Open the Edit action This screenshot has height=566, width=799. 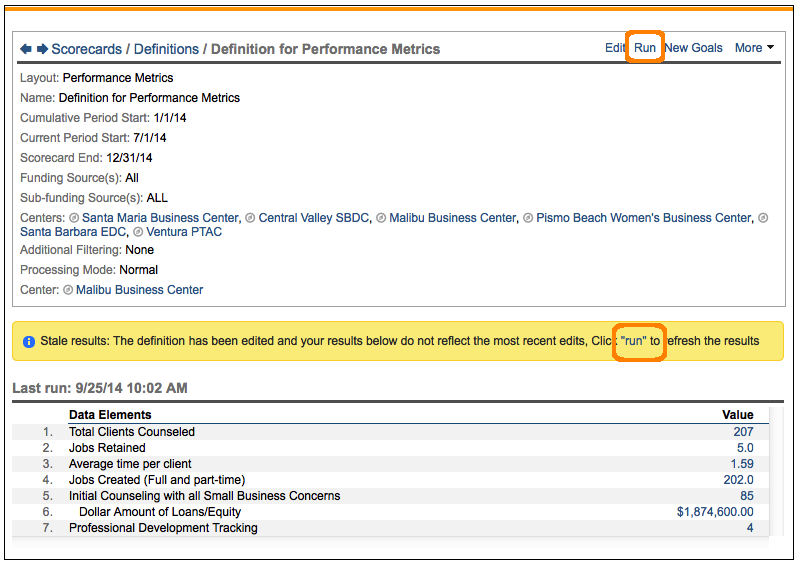[x=615, y=48]
